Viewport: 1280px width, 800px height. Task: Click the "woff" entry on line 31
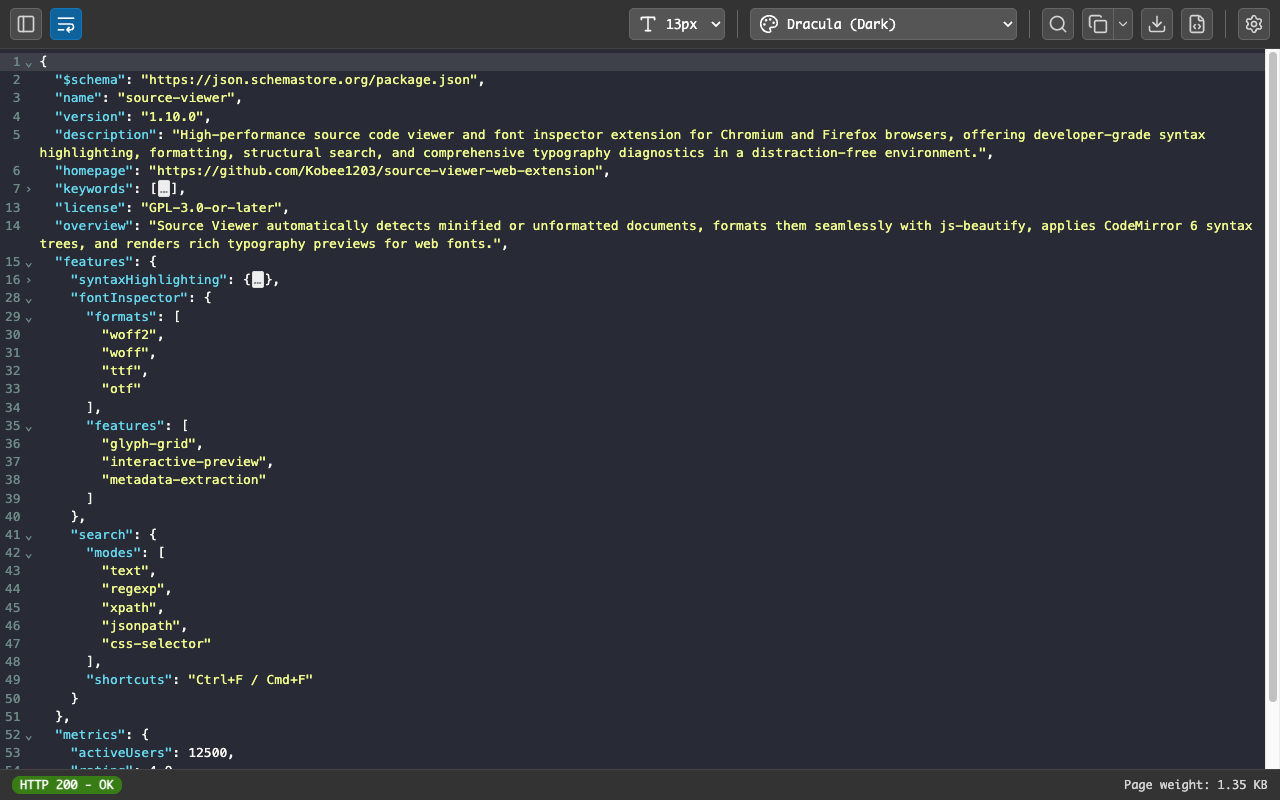pos(125,353)
